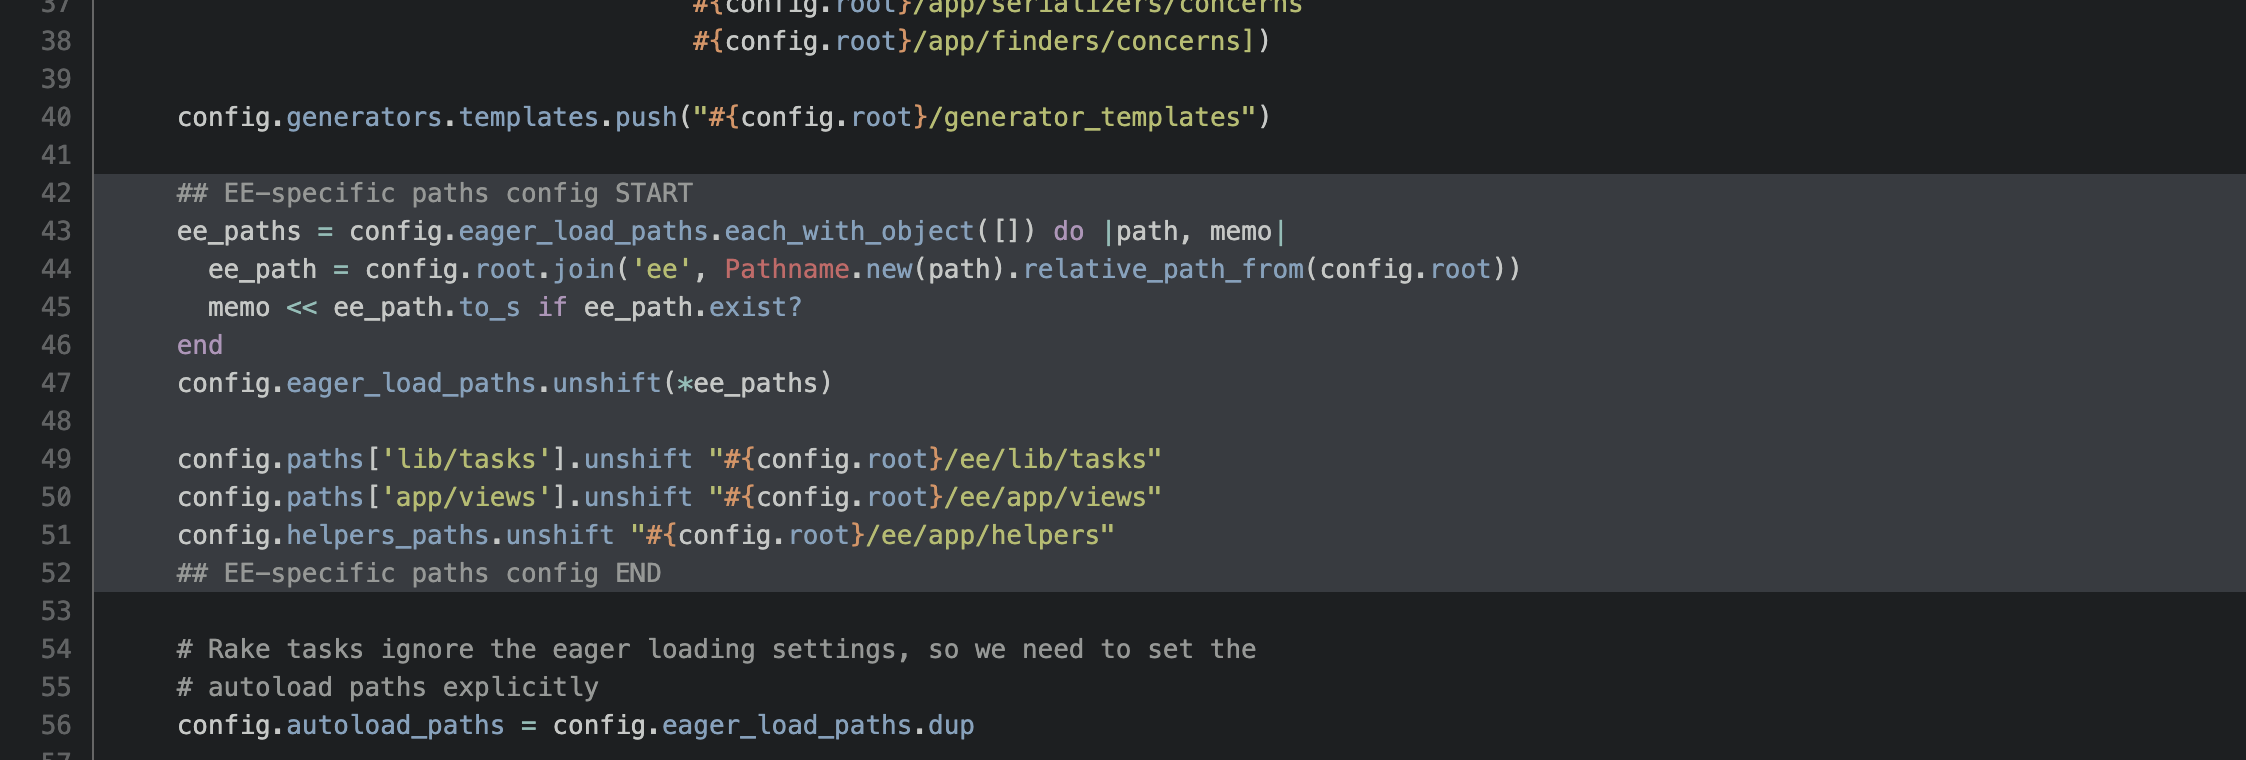Viewport: 2246px width, 760px height.
Task: Click the 'to_s' method on line 45
Action: [x=489, y=307]
